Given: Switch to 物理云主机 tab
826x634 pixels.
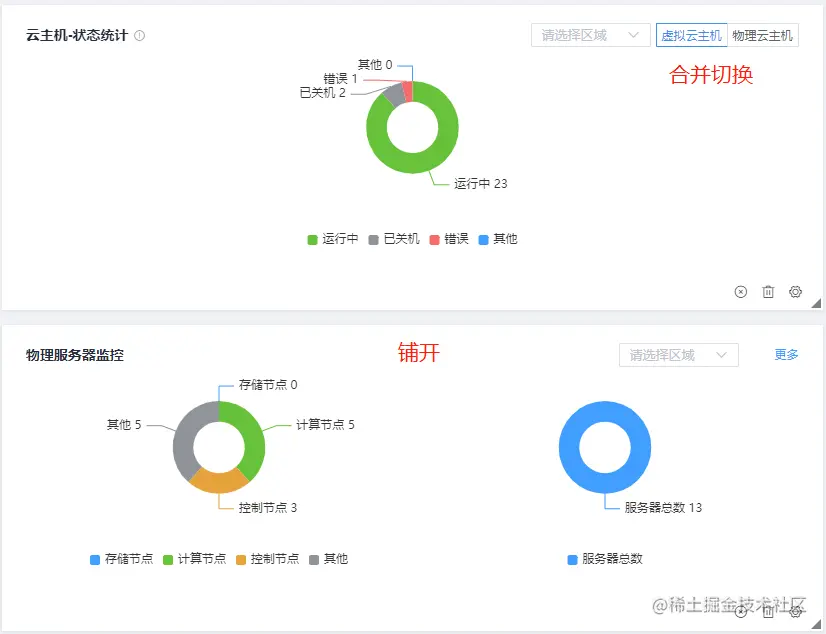Looking at the screenshot, I should click(763, 35).
